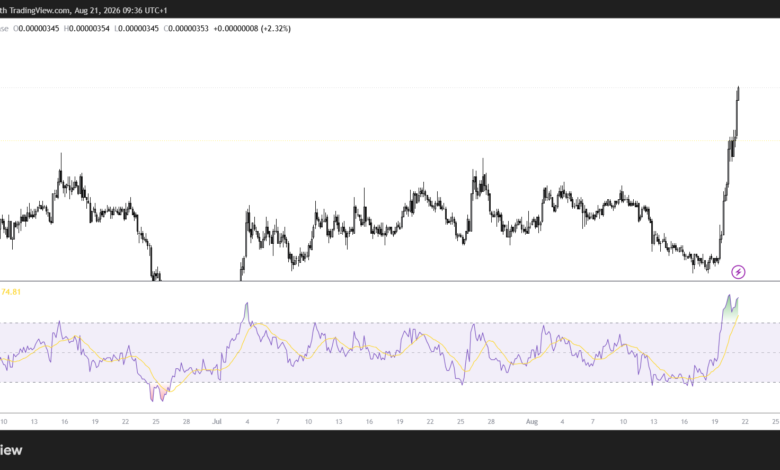Click the 7 date label following Aug 4

click(x=592, y=421)
